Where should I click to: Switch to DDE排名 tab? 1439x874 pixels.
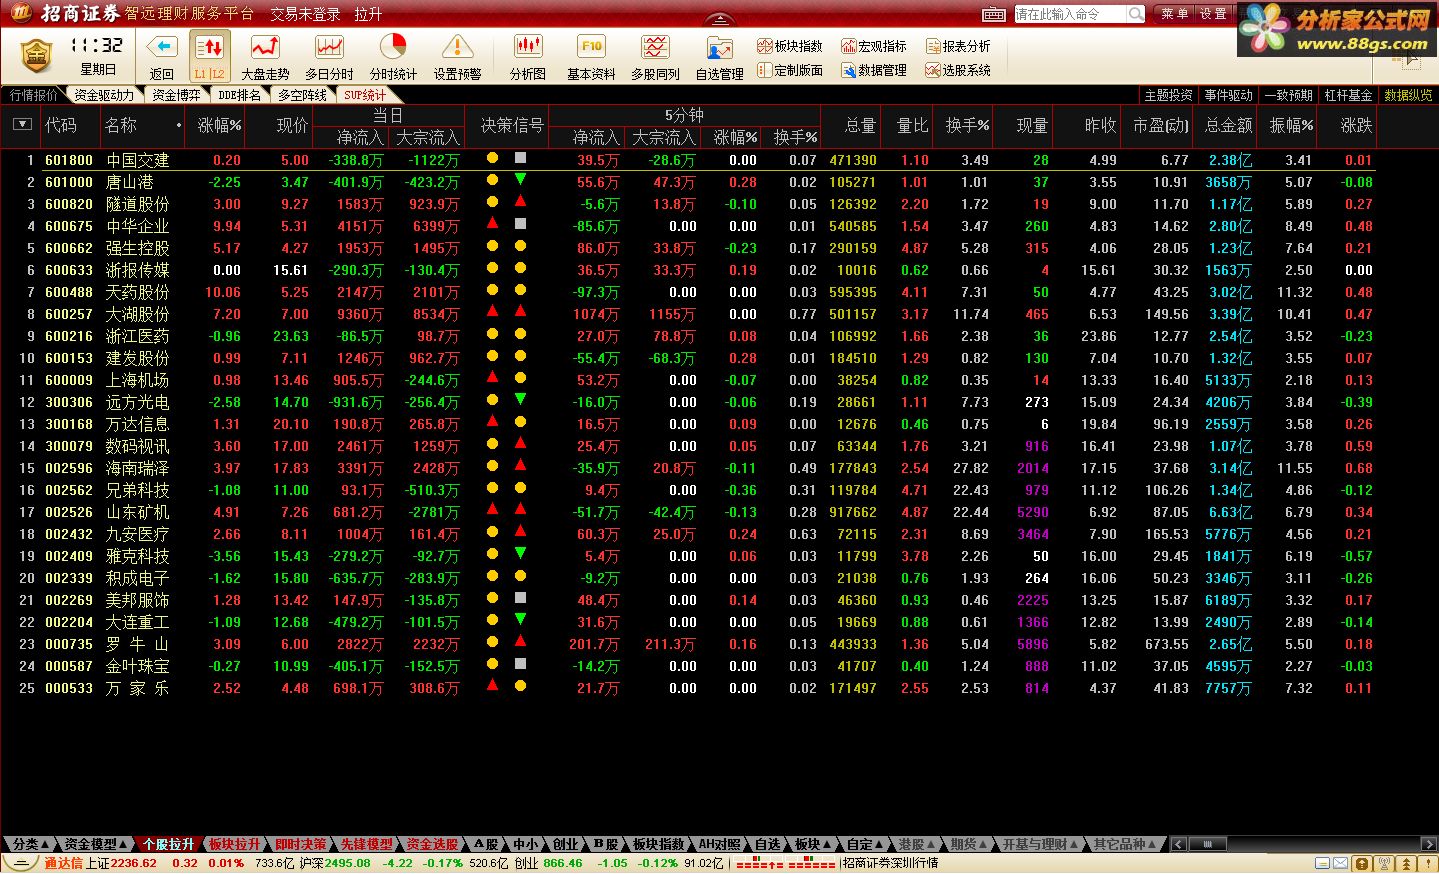pyautogui.click(x=239, y=95)
